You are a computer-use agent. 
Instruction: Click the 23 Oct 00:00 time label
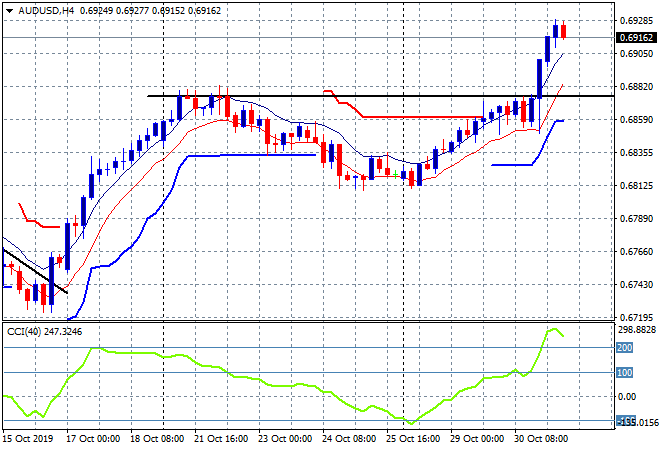pyautogui.click(x=285, y=439)
